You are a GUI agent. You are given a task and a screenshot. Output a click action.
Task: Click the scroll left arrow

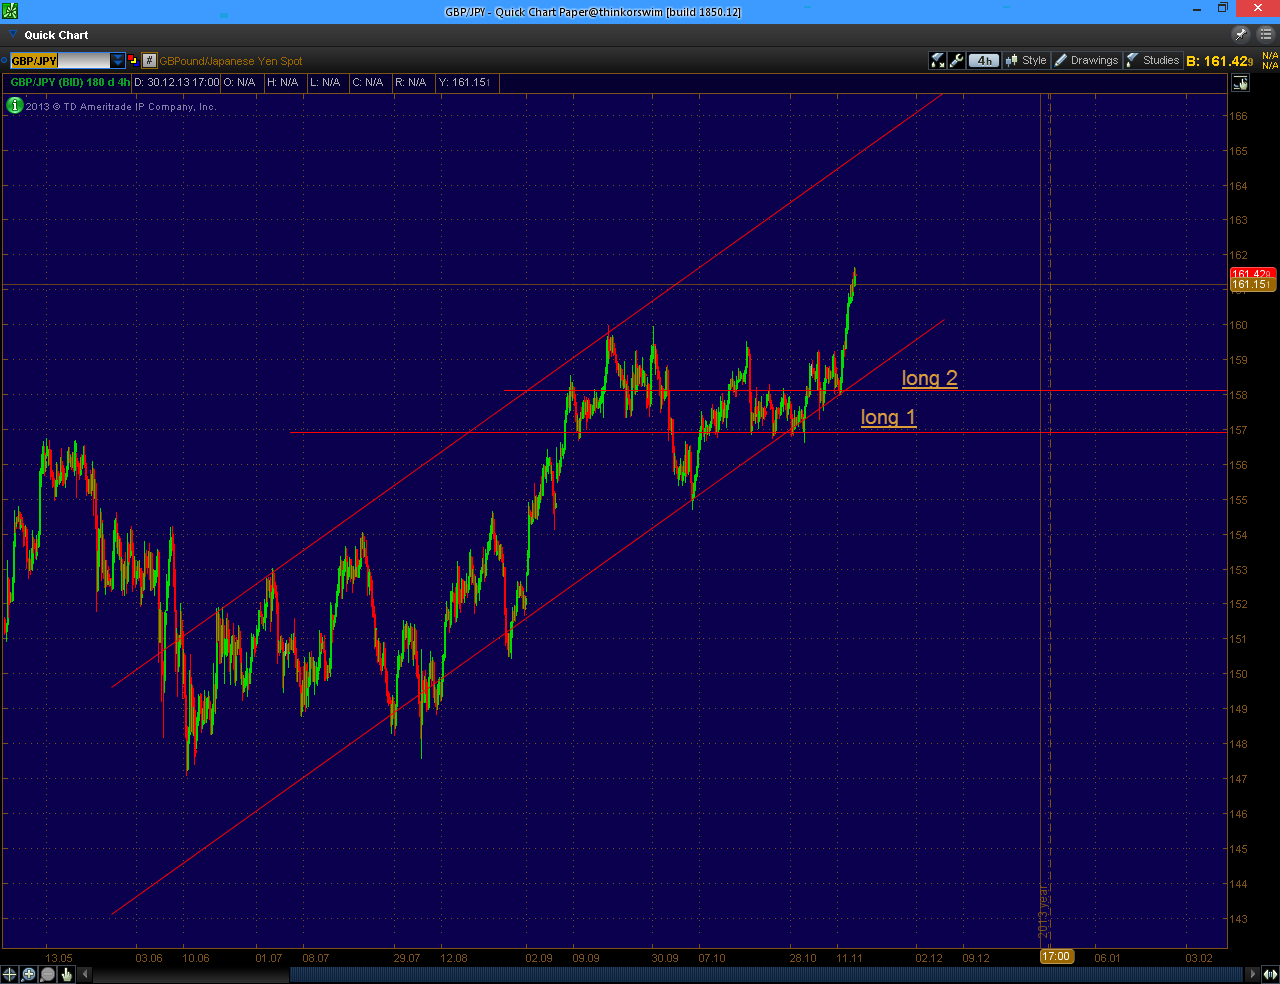pos(85,974)
